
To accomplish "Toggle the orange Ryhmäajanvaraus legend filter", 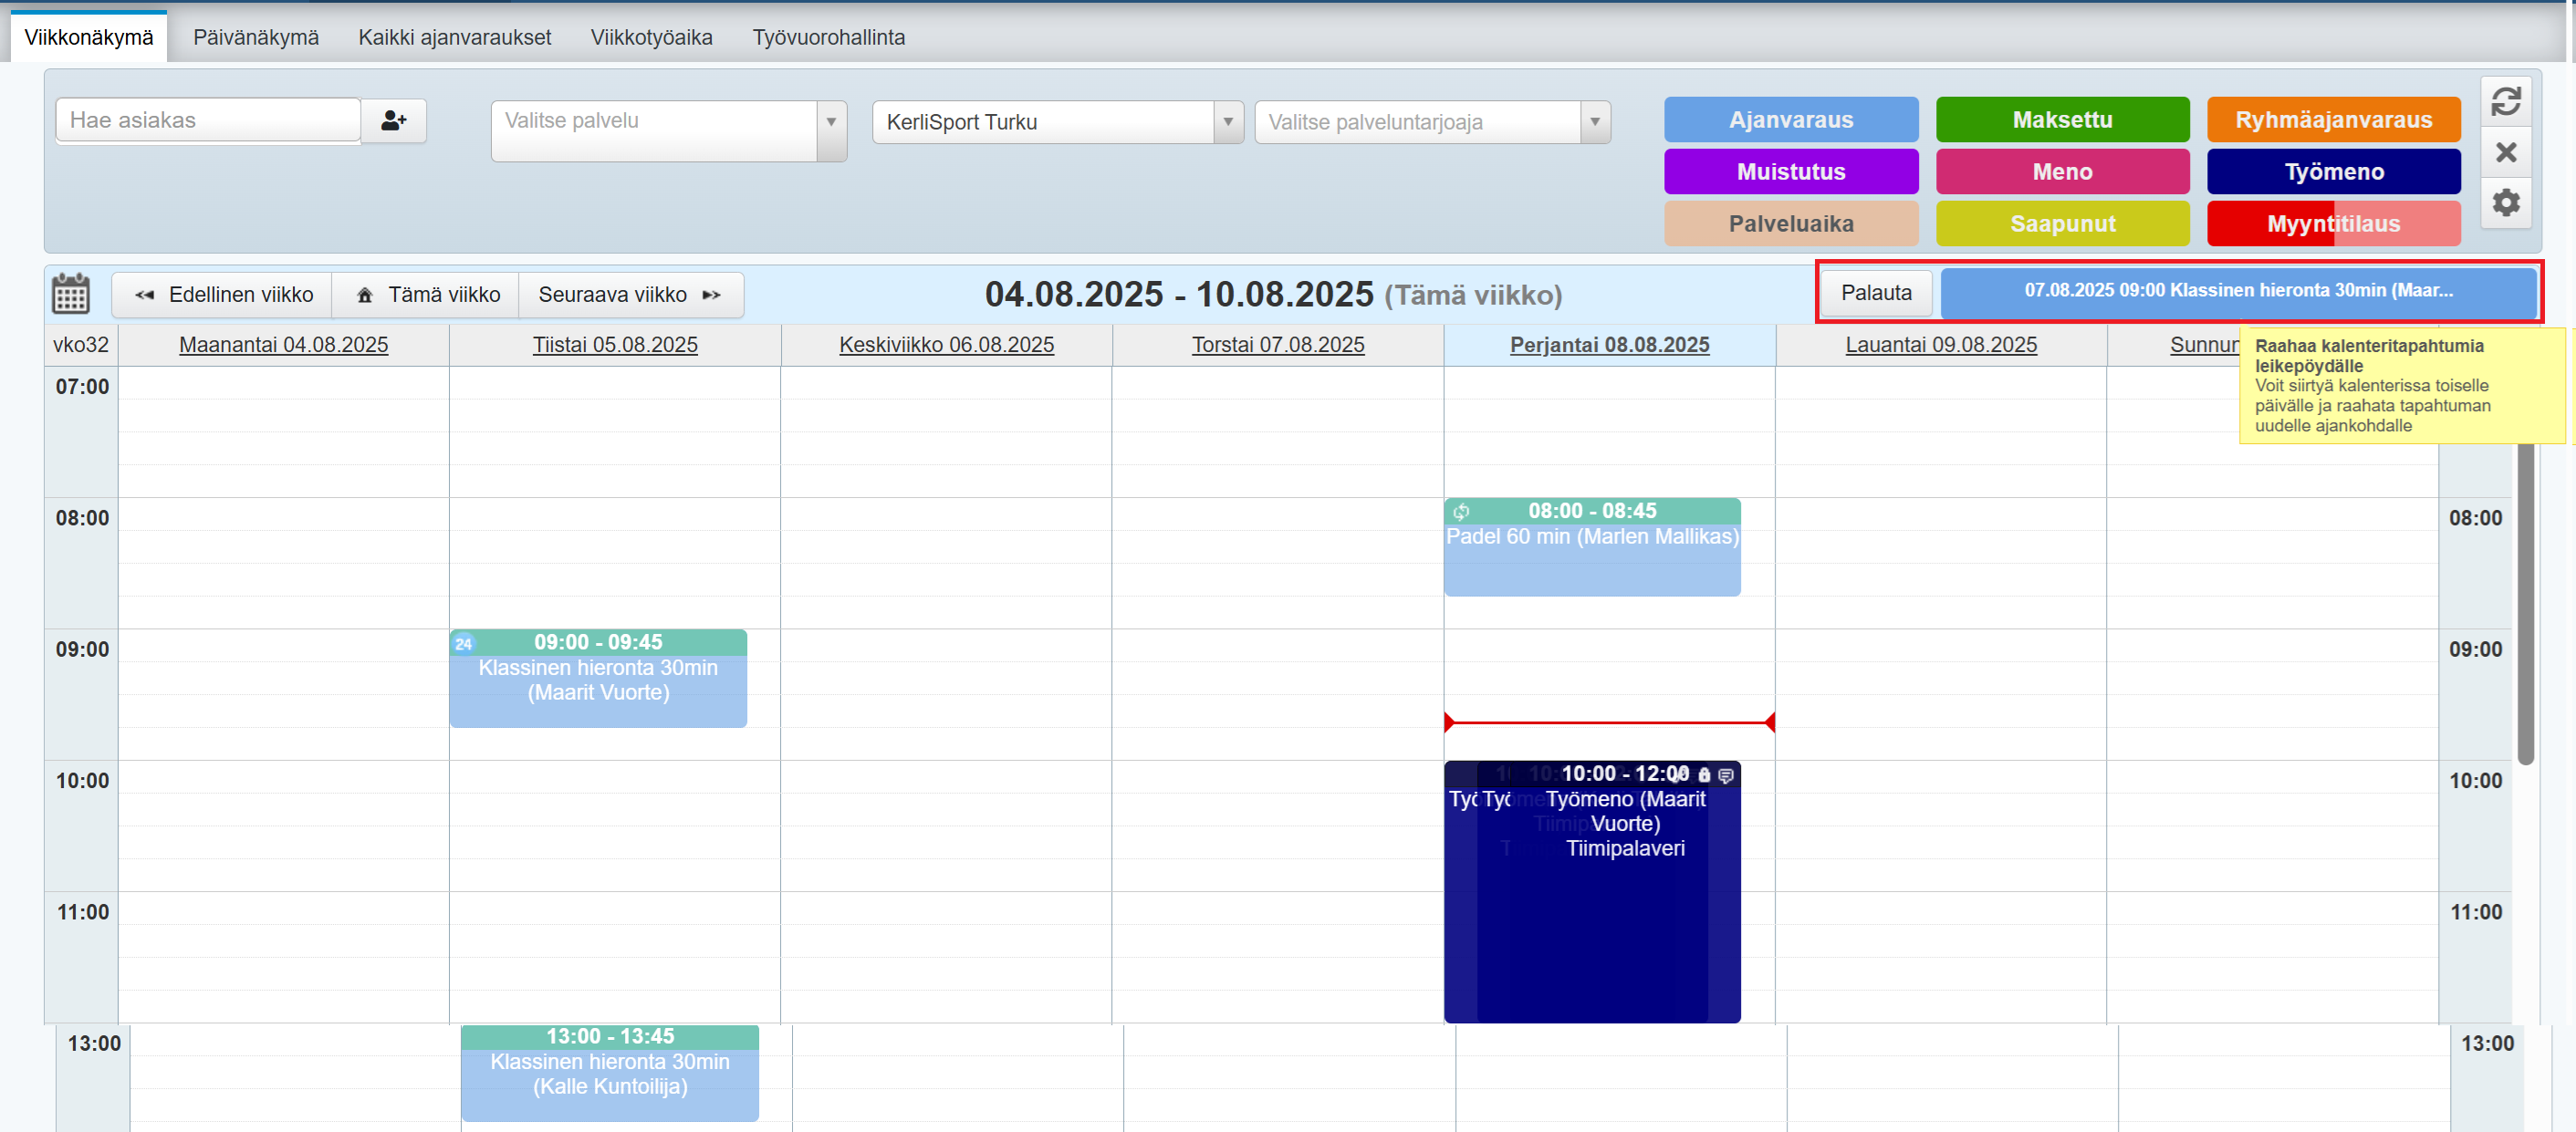I will tap(2332, 120).
